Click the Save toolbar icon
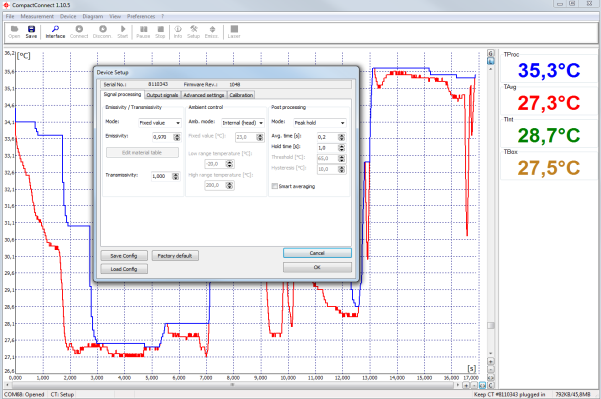 point(31,29)
